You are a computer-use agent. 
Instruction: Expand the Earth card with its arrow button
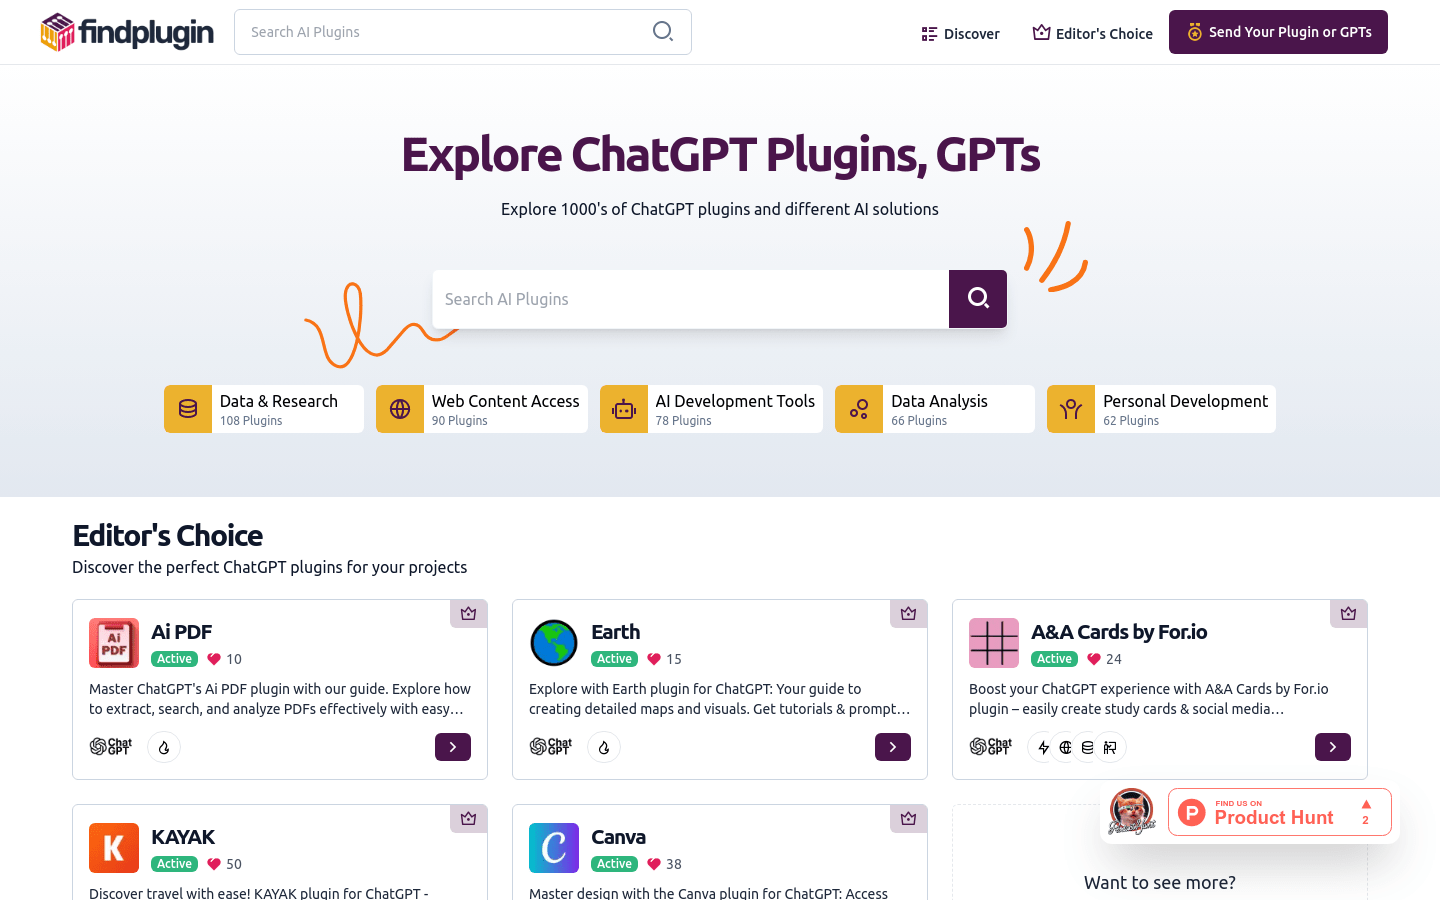[892, 747]
